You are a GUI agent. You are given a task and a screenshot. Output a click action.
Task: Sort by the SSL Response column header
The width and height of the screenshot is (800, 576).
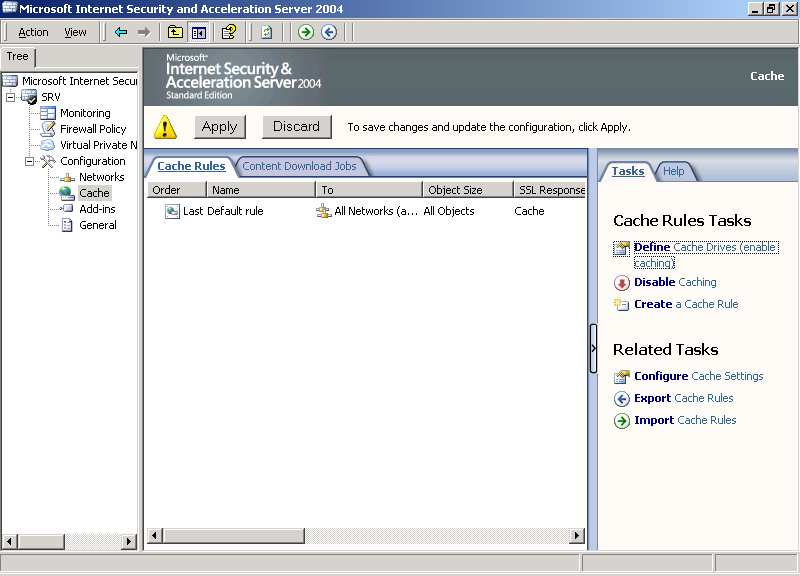[x=549, y=190]
